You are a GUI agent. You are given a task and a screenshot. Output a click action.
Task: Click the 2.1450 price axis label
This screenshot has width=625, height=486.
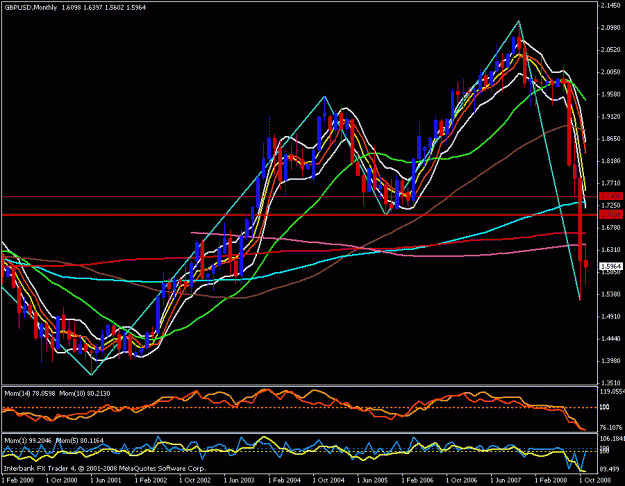611,5
